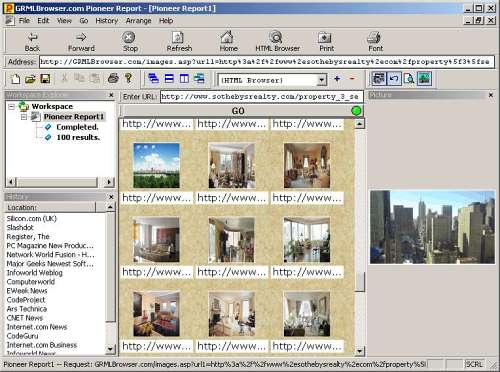Click the red minus icon

click(x=352, y=79)
